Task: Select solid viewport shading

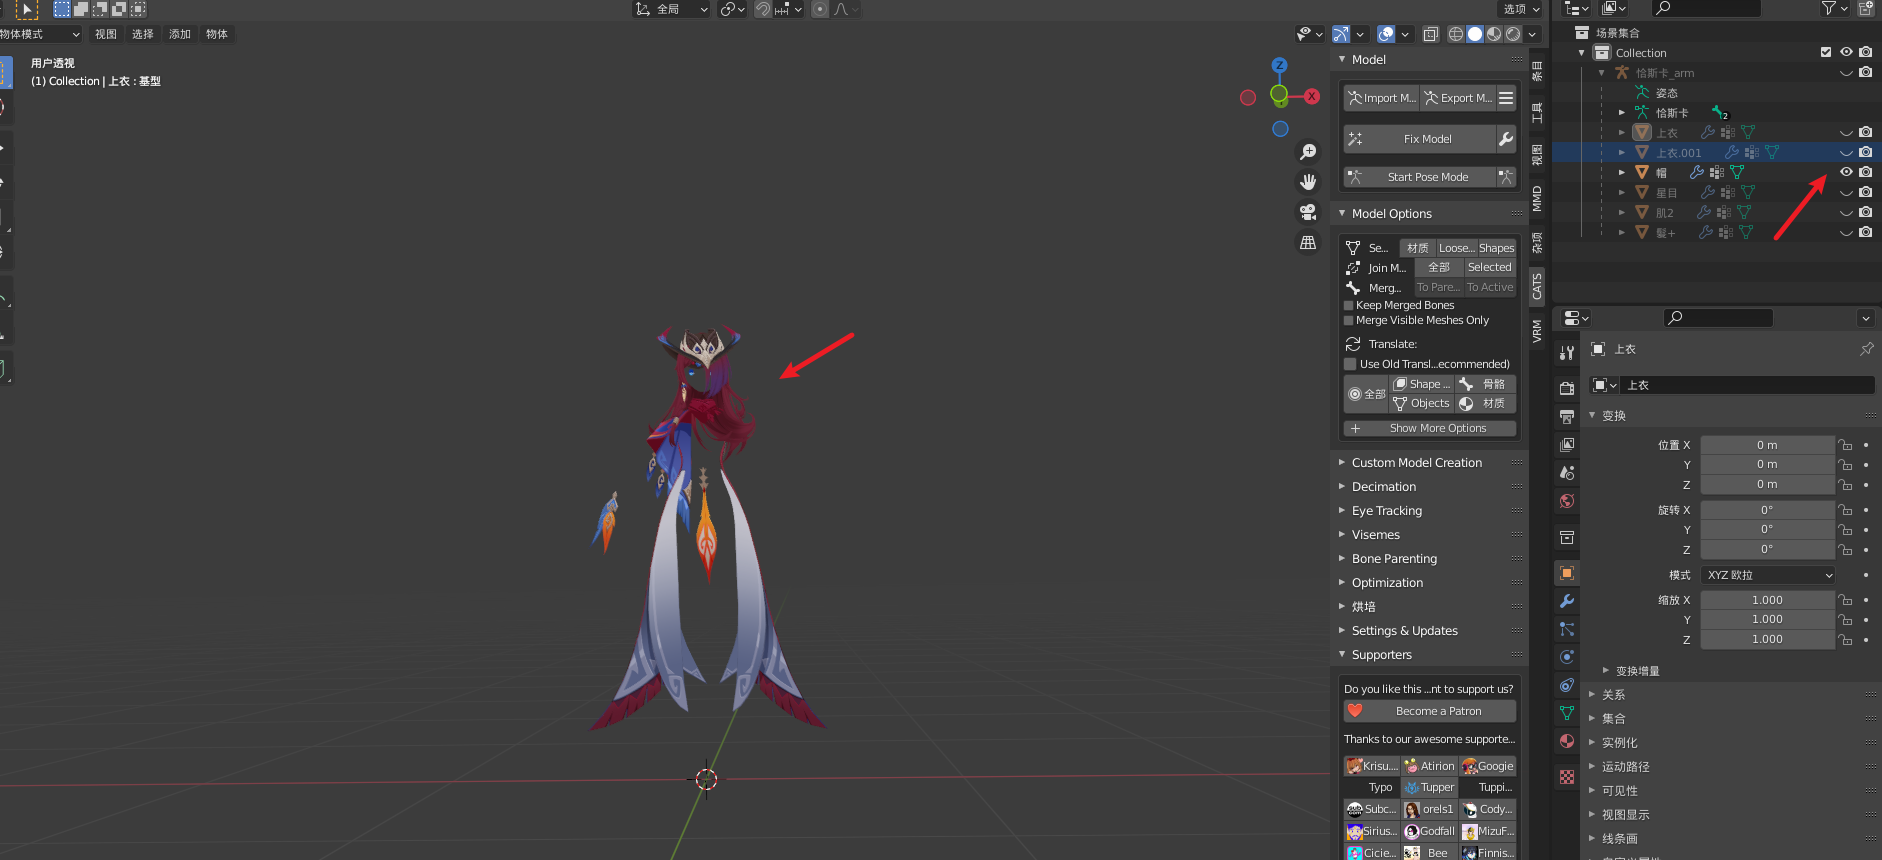Action: (x=1475, y=34)
